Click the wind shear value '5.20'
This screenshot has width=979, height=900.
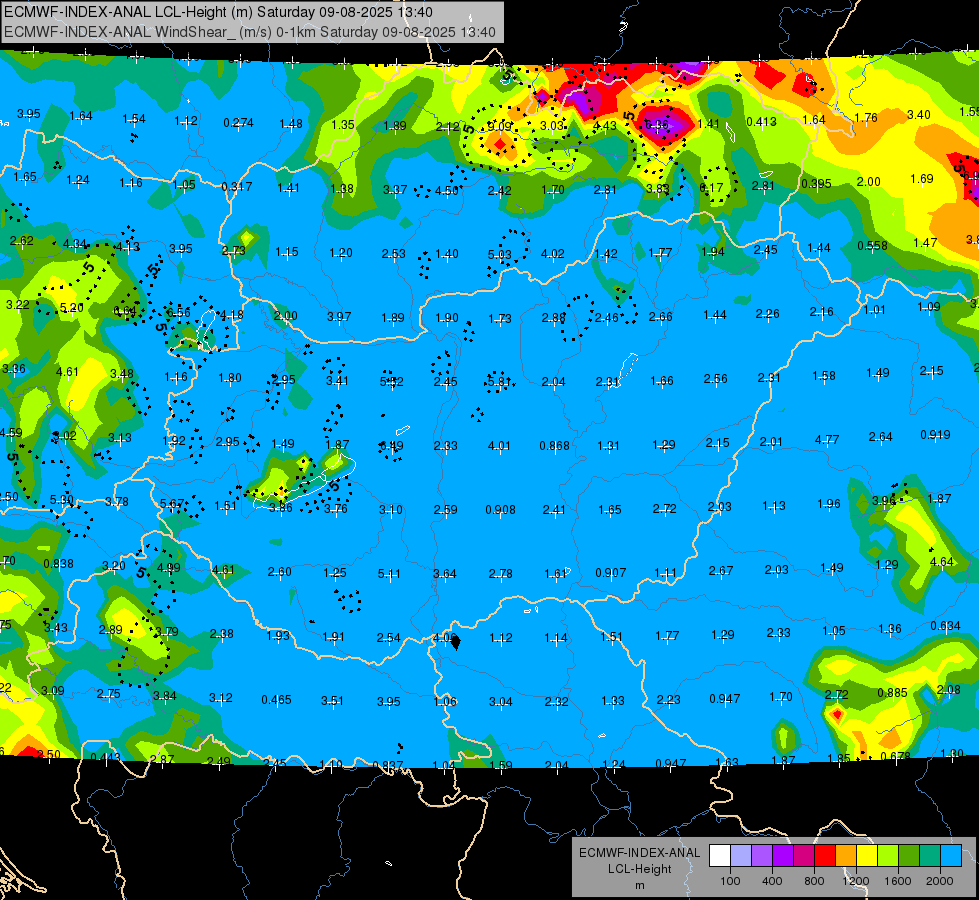click(72, 308)
